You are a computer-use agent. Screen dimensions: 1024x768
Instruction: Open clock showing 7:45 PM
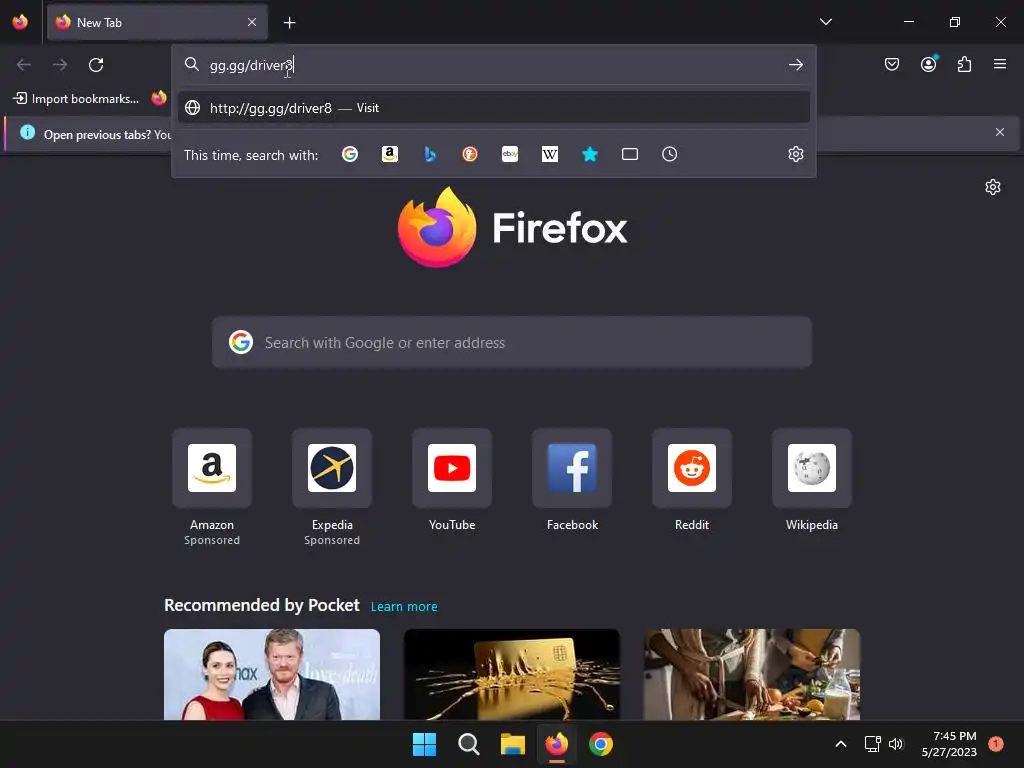949,744
